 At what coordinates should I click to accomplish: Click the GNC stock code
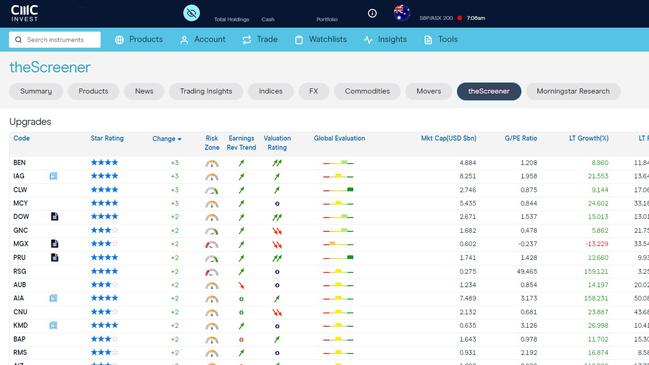pyautogui.click(x=21, y=231)
